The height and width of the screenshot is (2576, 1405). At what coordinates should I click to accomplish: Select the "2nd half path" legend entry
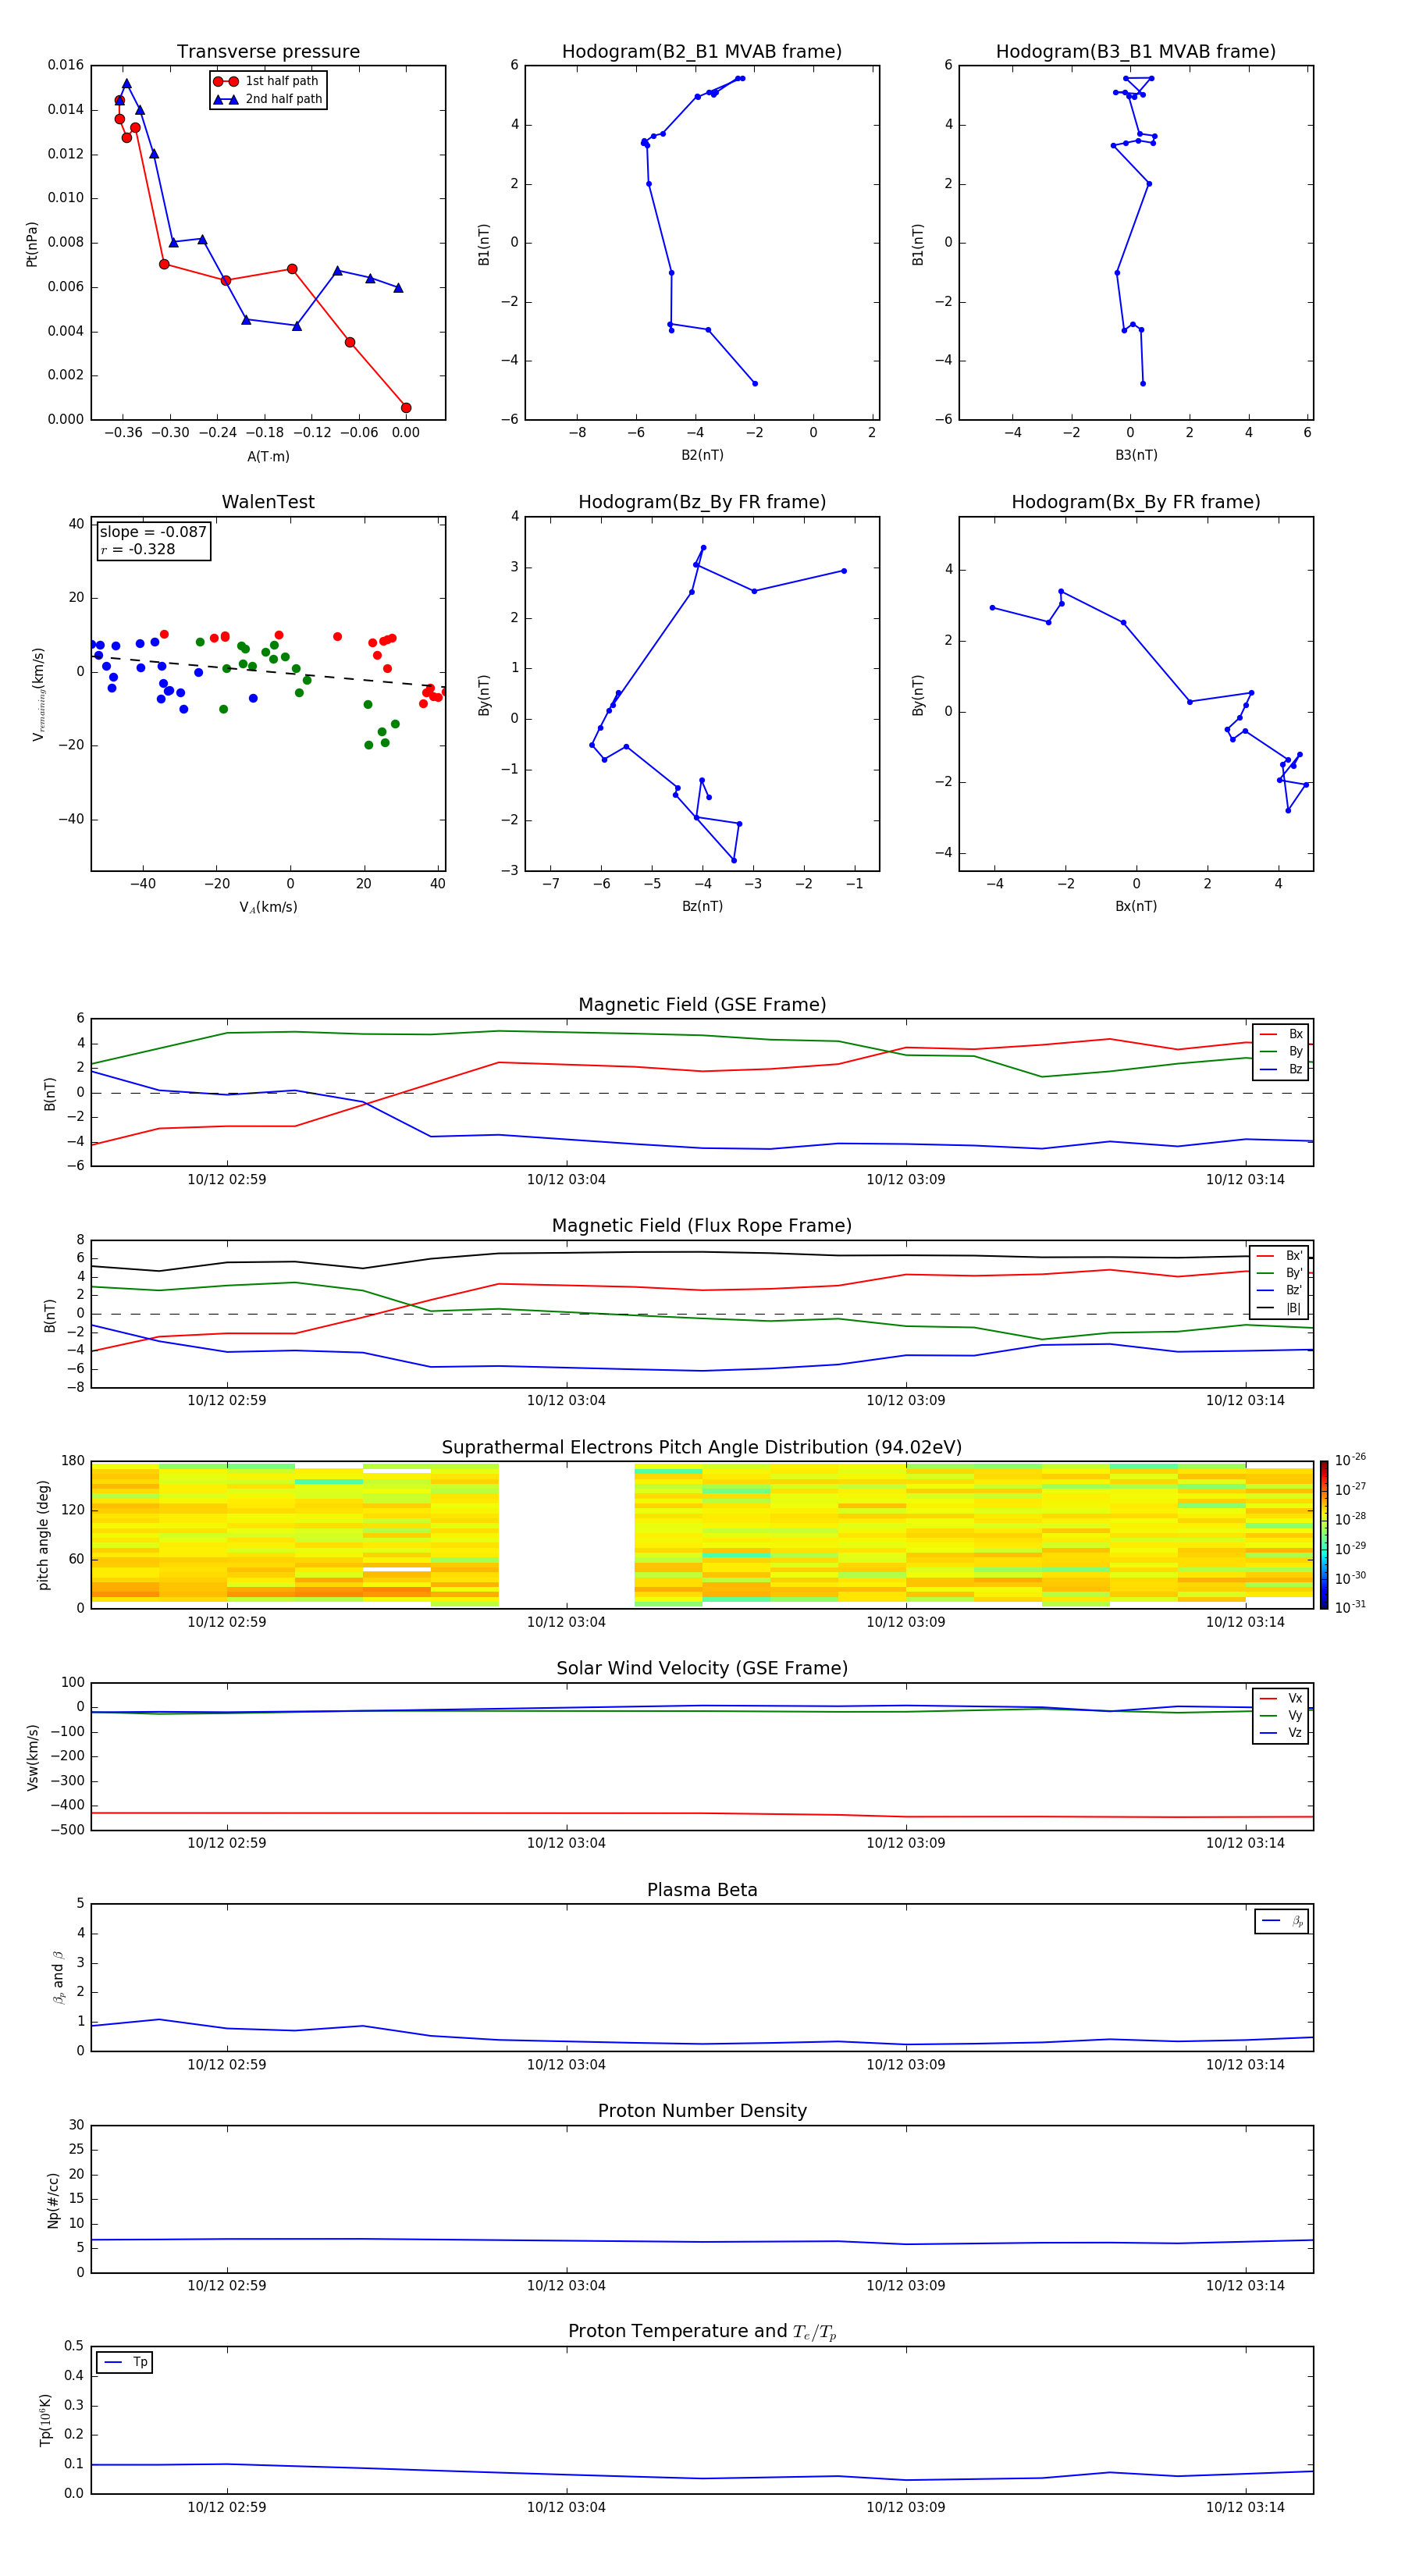[x=267, y=99]
